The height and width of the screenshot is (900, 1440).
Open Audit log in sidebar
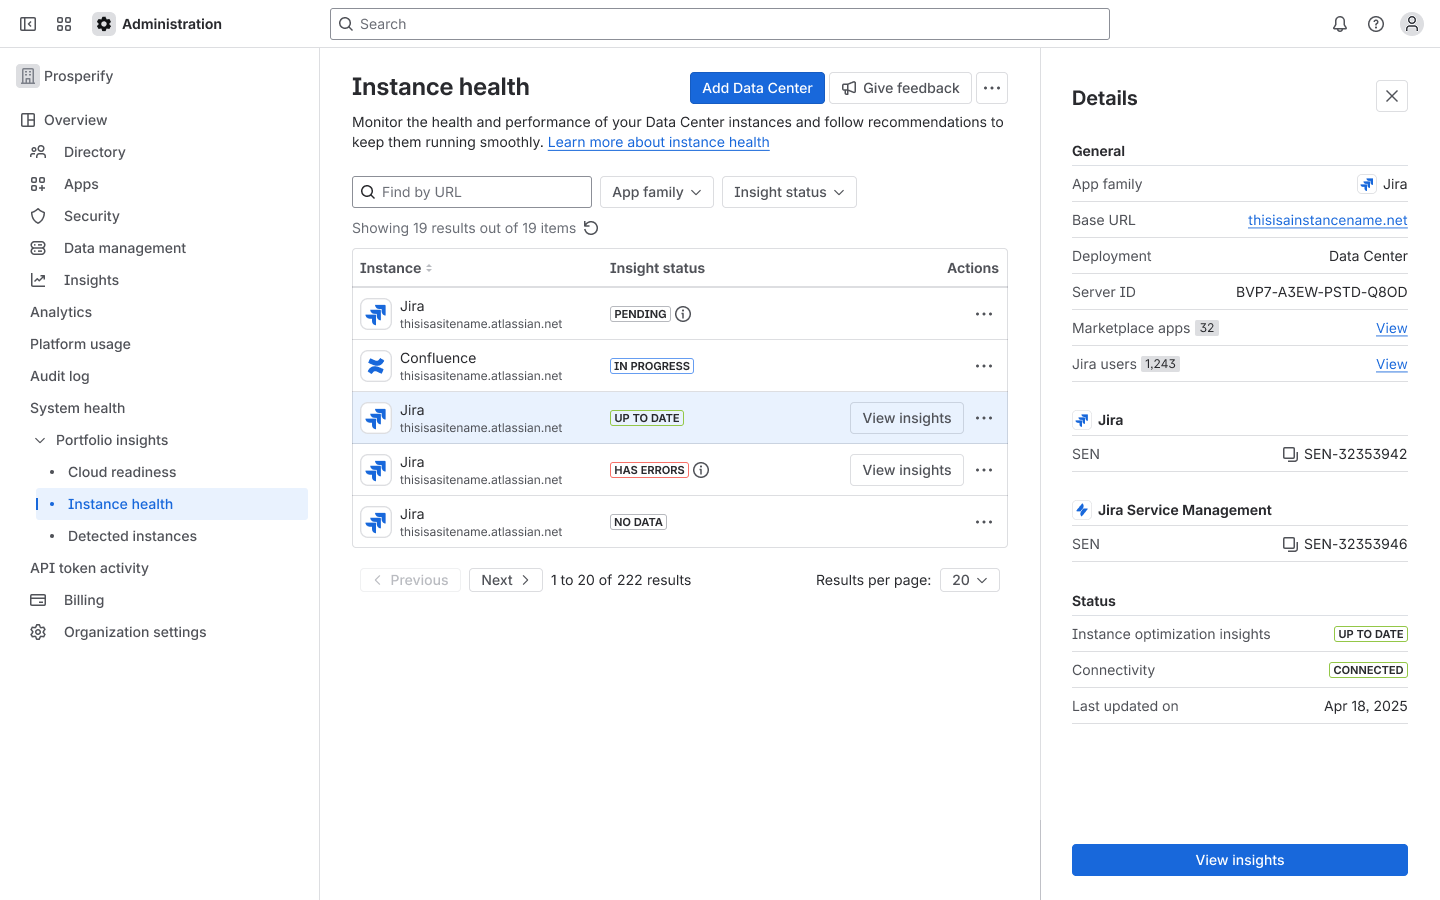point(60,376)
